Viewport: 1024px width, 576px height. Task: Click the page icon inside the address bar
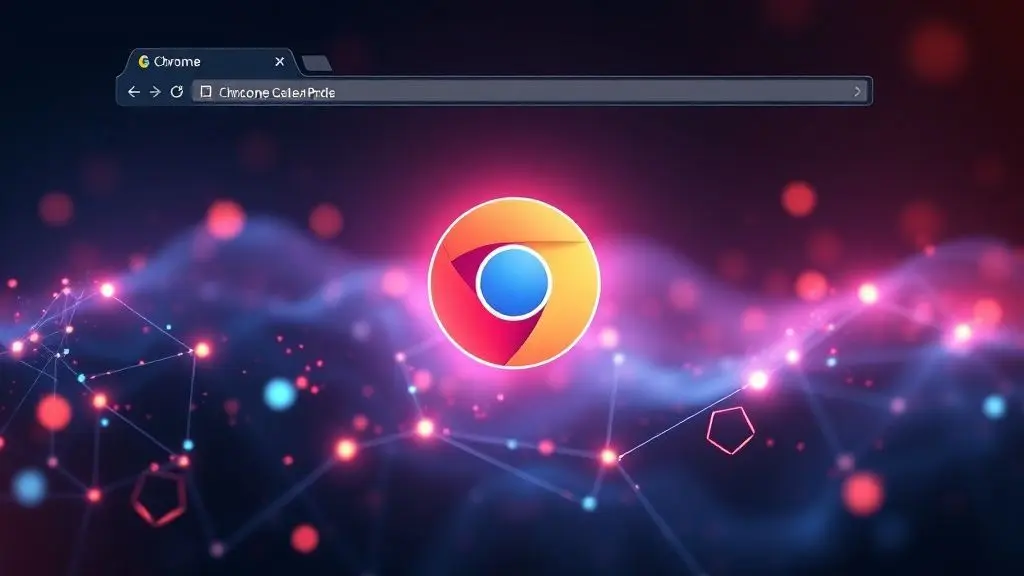coord(206,92)
